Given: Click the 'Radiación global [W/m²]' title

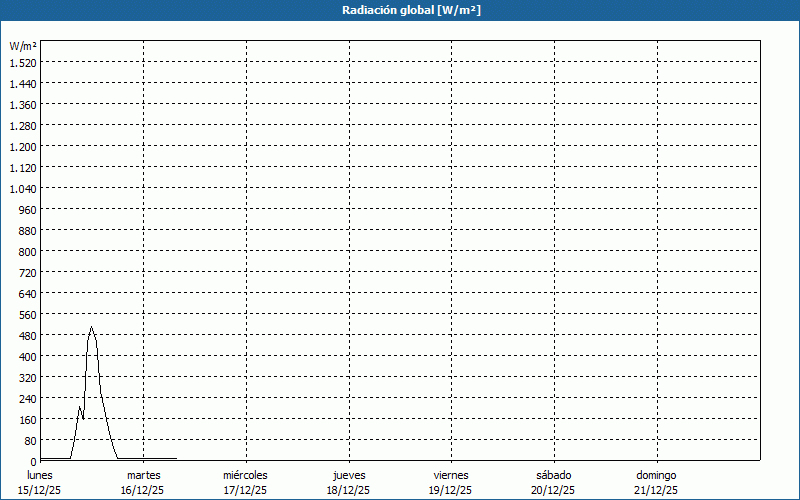Looking at the screenshot, I should pyautogui.click(x=411, y=10).
